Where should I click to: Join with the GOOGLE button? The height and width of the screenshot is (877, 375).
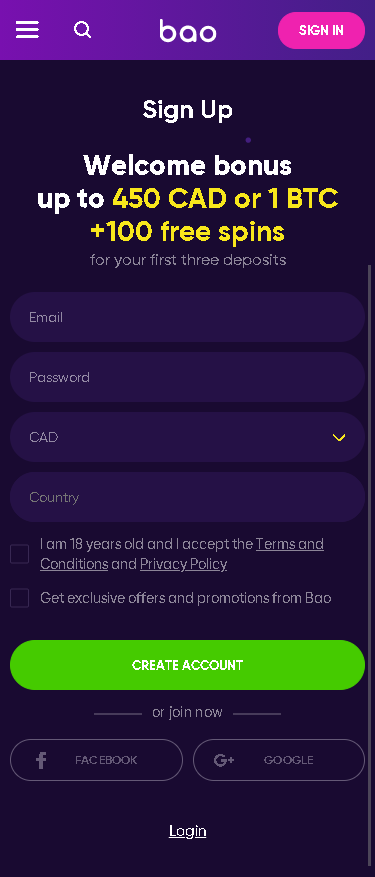point(279,760)
